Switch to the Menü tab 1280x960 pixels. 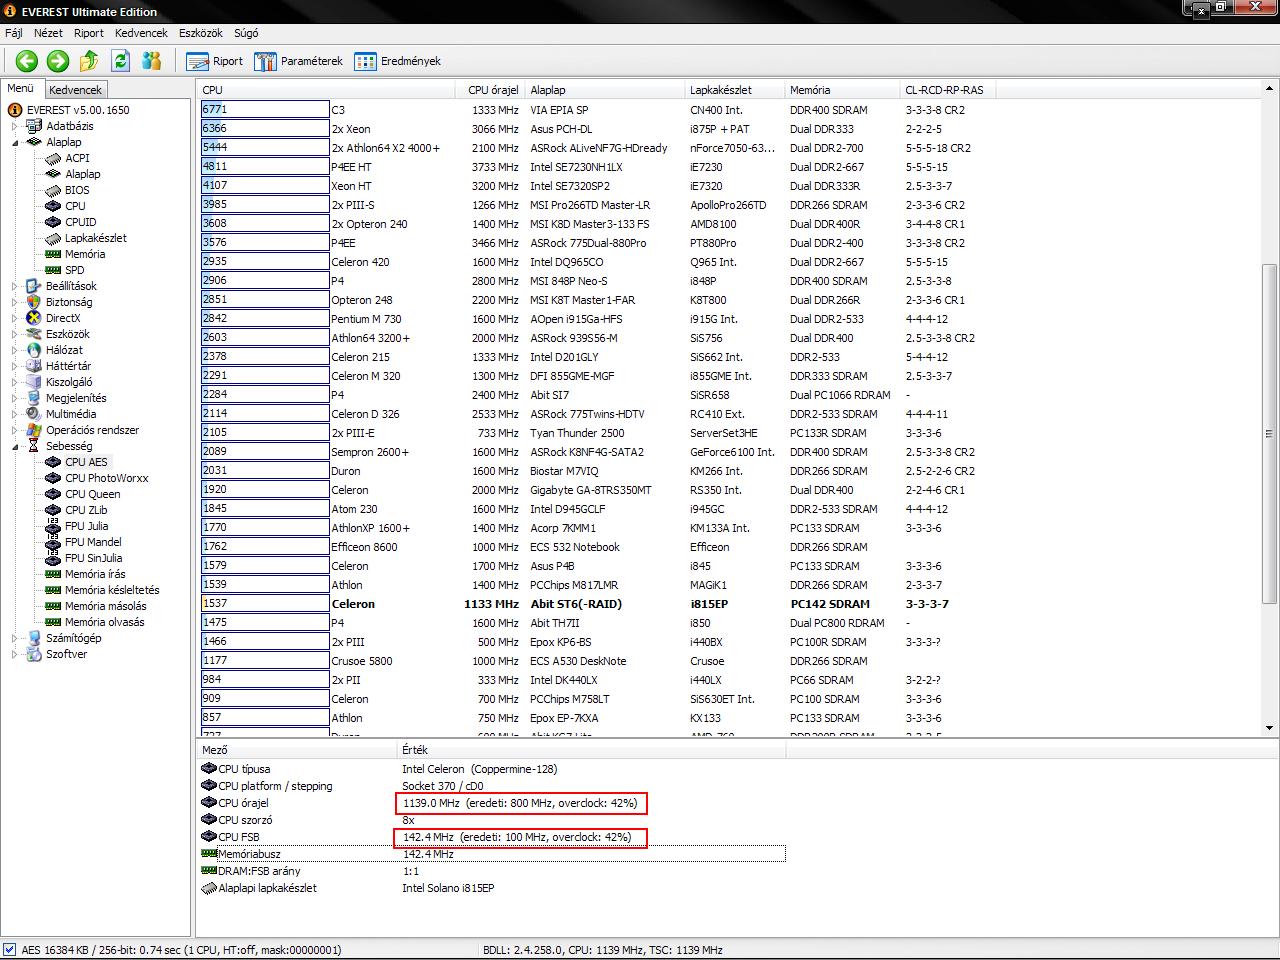click(x=21, y=88)
